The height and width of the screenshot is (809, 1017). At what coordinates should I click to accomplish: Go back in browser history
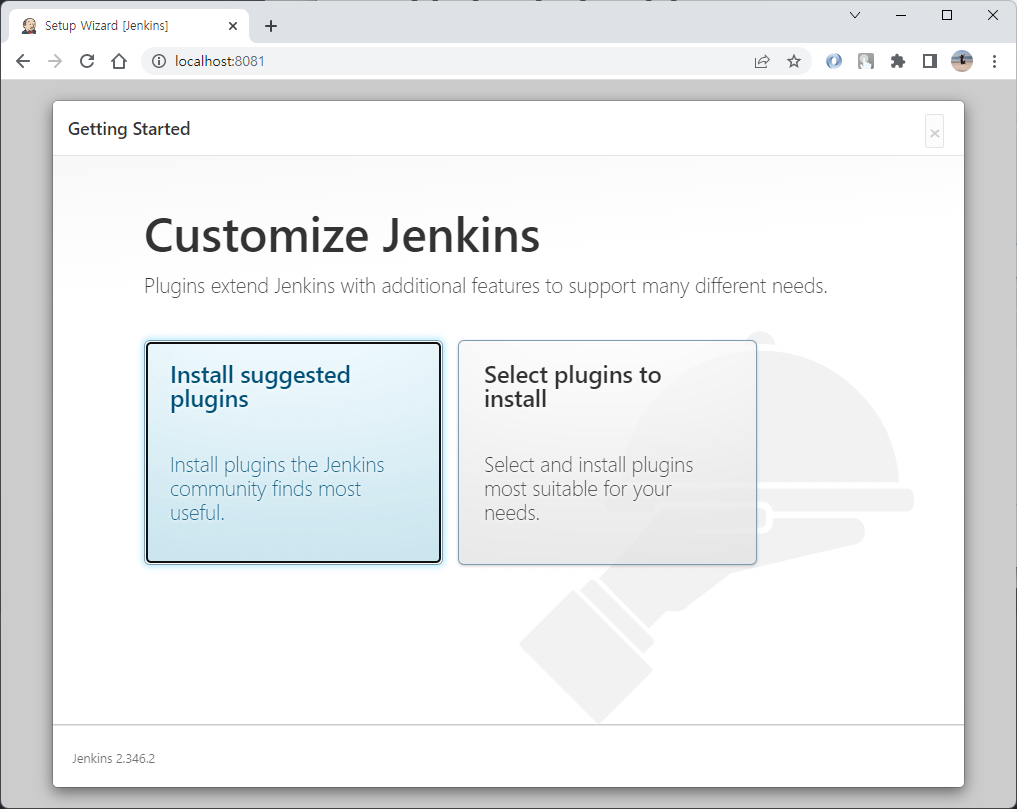pyautogui.click(x=23, y=61)
